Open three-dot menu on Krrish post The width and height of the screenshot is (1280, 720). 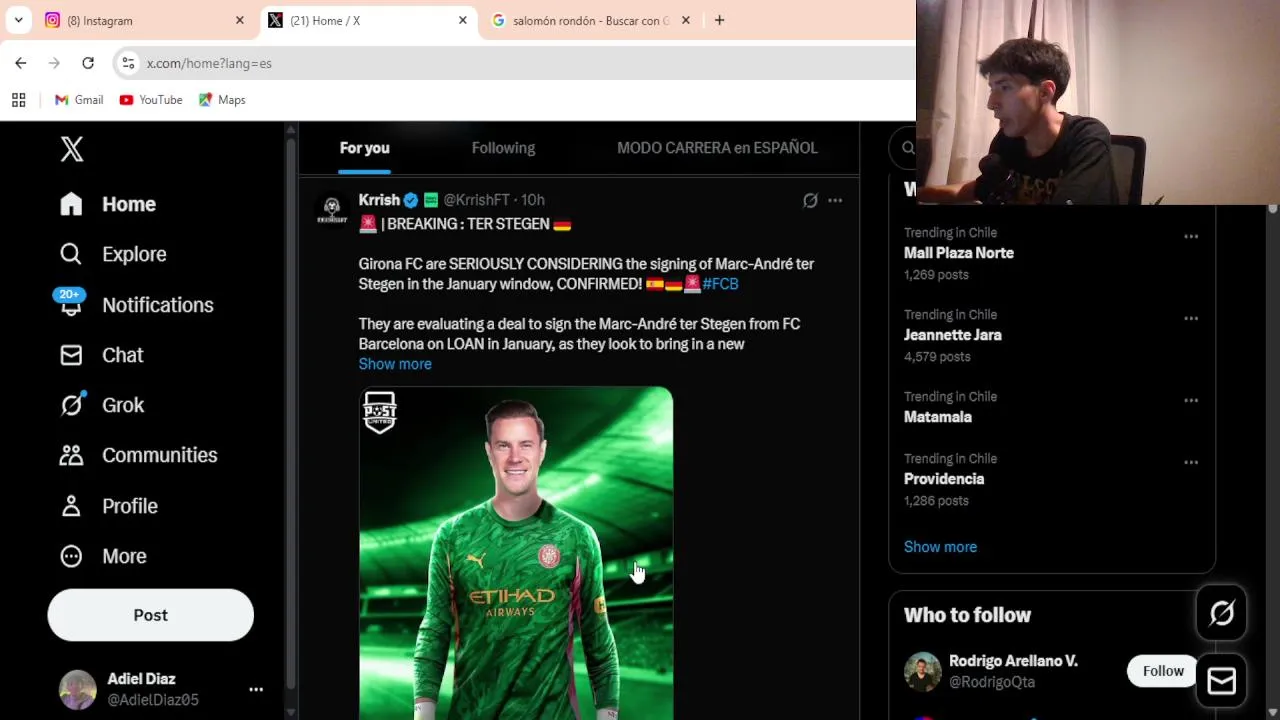point(835,200)
